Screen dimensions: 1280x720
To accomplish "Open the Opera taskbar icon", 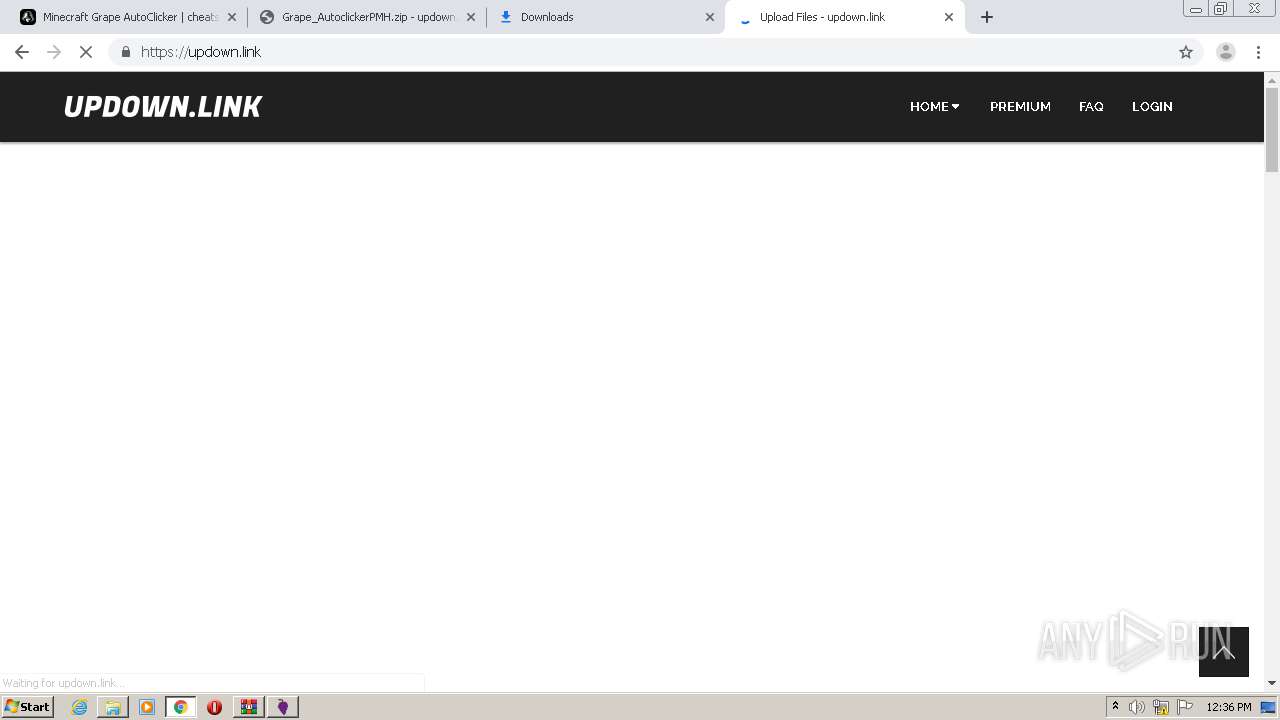I will pos(214,707).
